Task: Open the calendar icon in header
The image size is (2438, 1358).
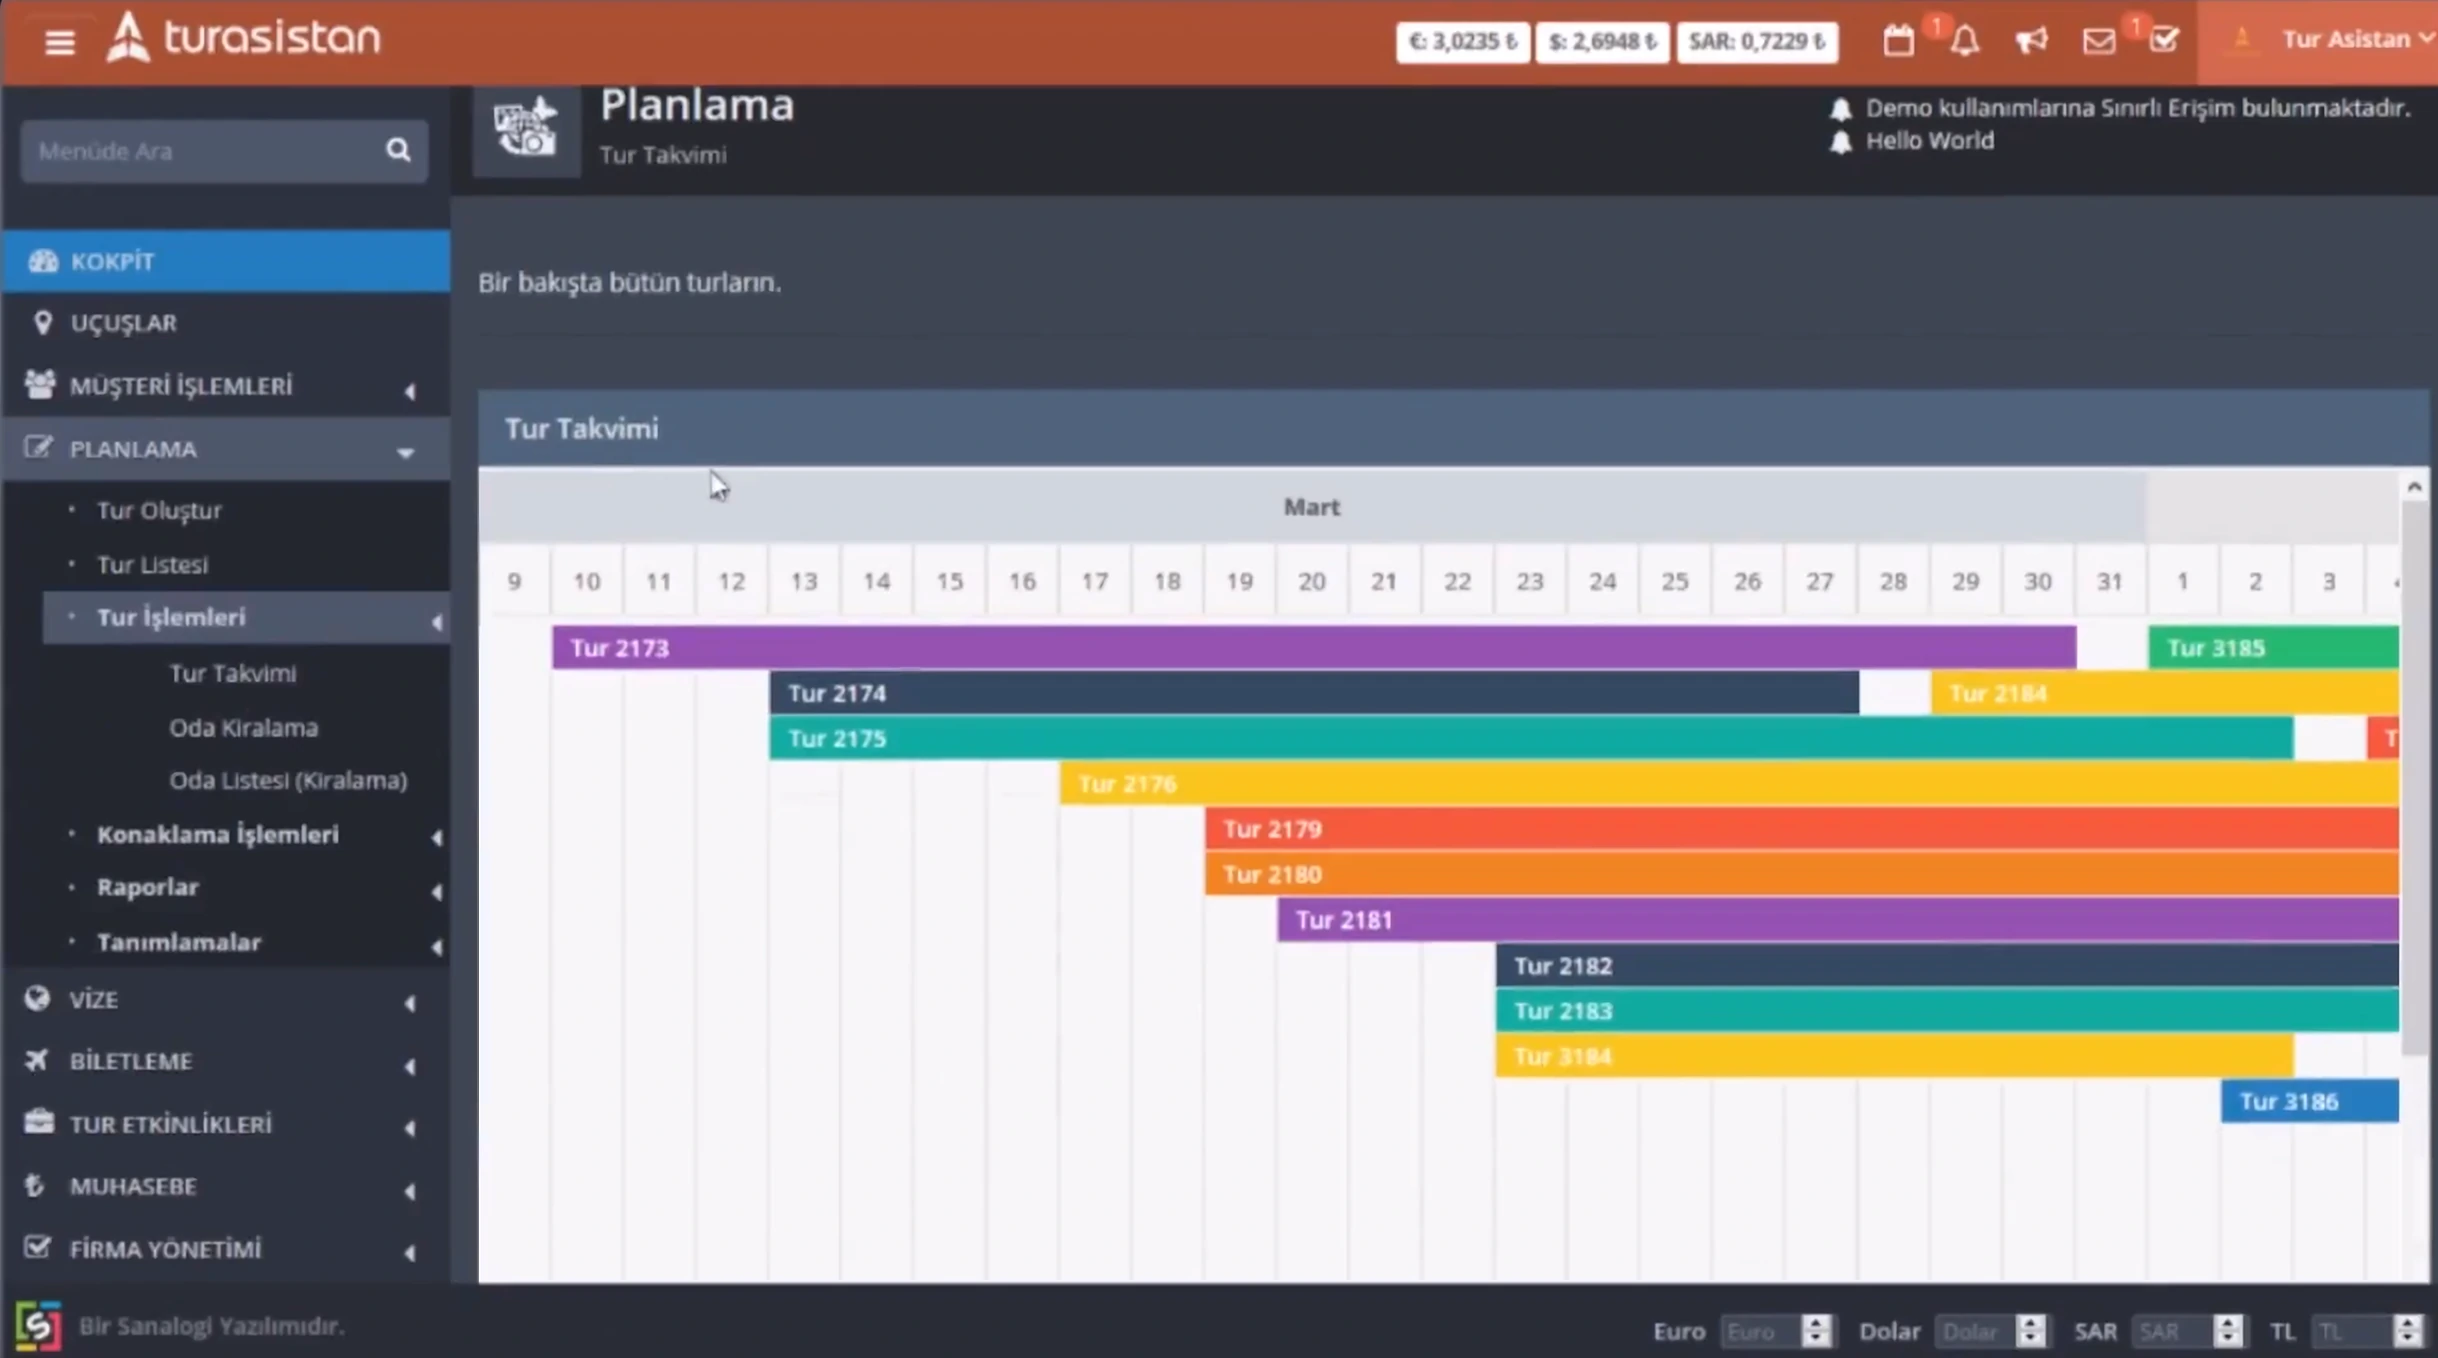Action: pyautogui.click(x=1898, y=41)
